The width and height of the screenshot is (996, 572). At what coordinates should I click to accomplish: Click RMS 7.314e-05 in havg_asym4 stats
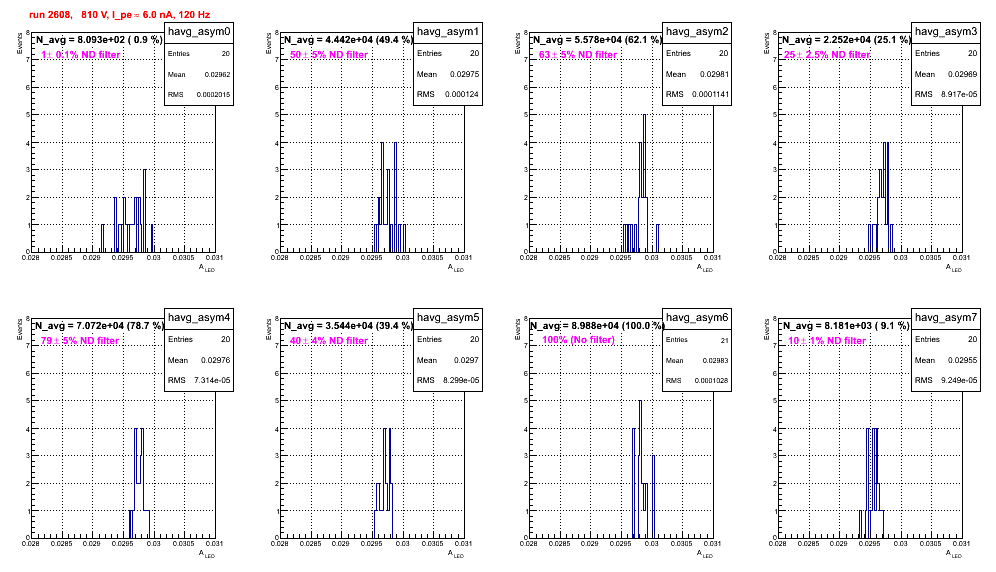pyautogui.click(x=199, y=381)
